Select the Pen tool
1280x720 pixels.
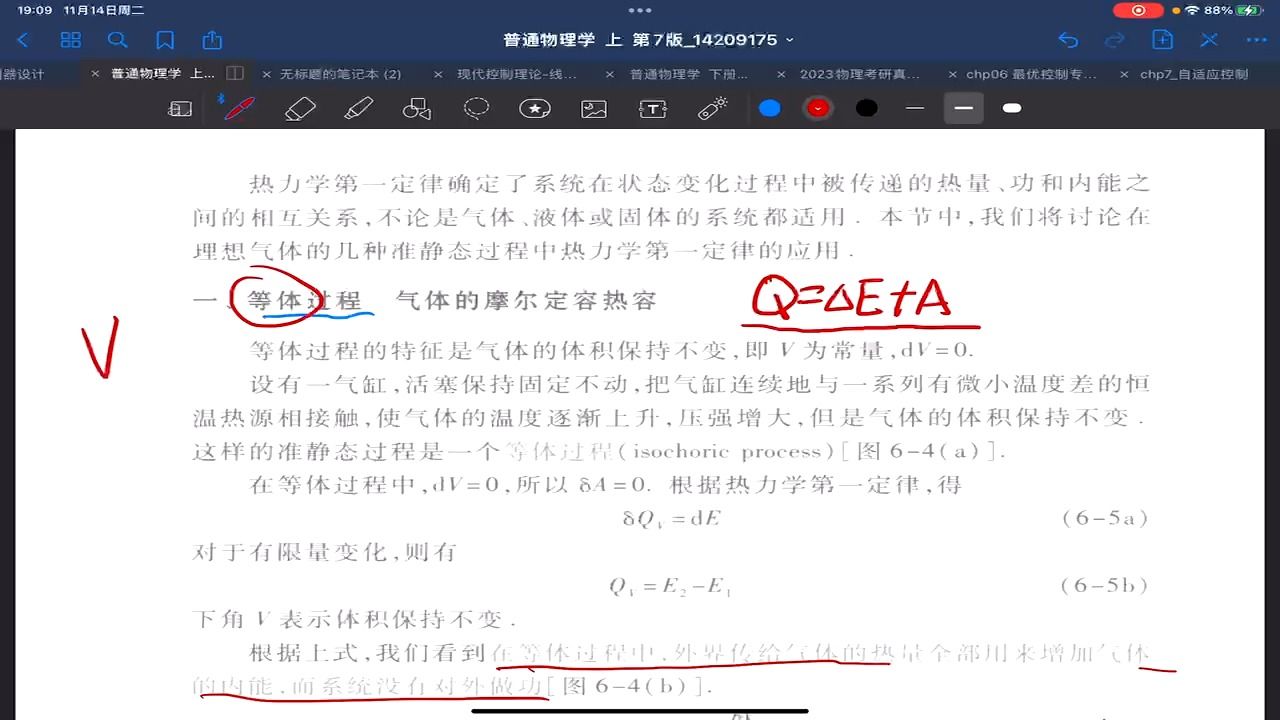coord(237,108)
